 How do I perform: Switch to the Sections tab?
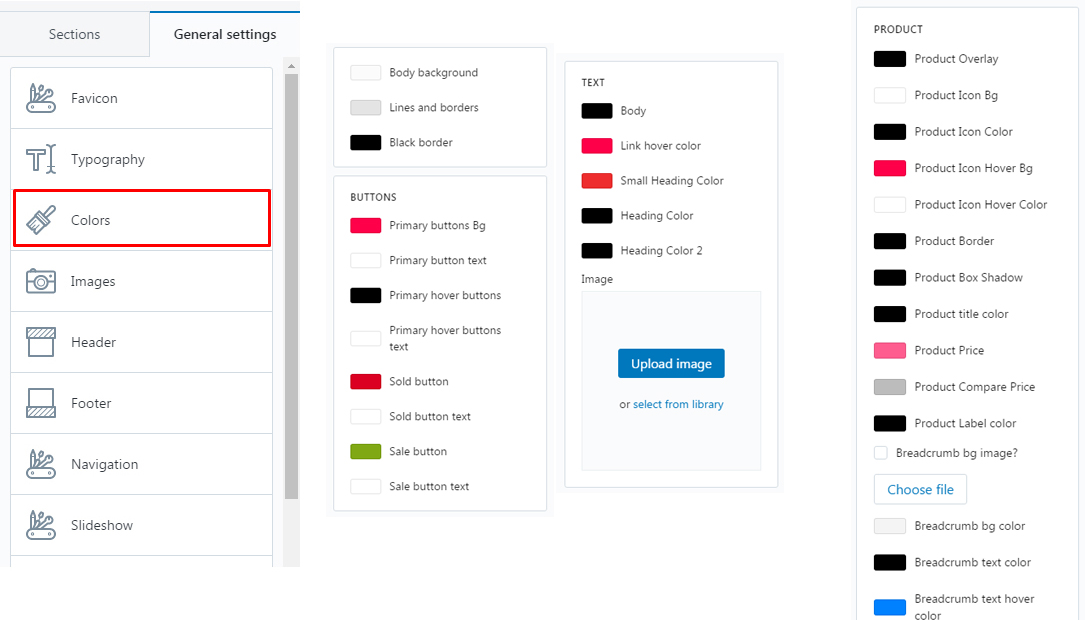74,34
